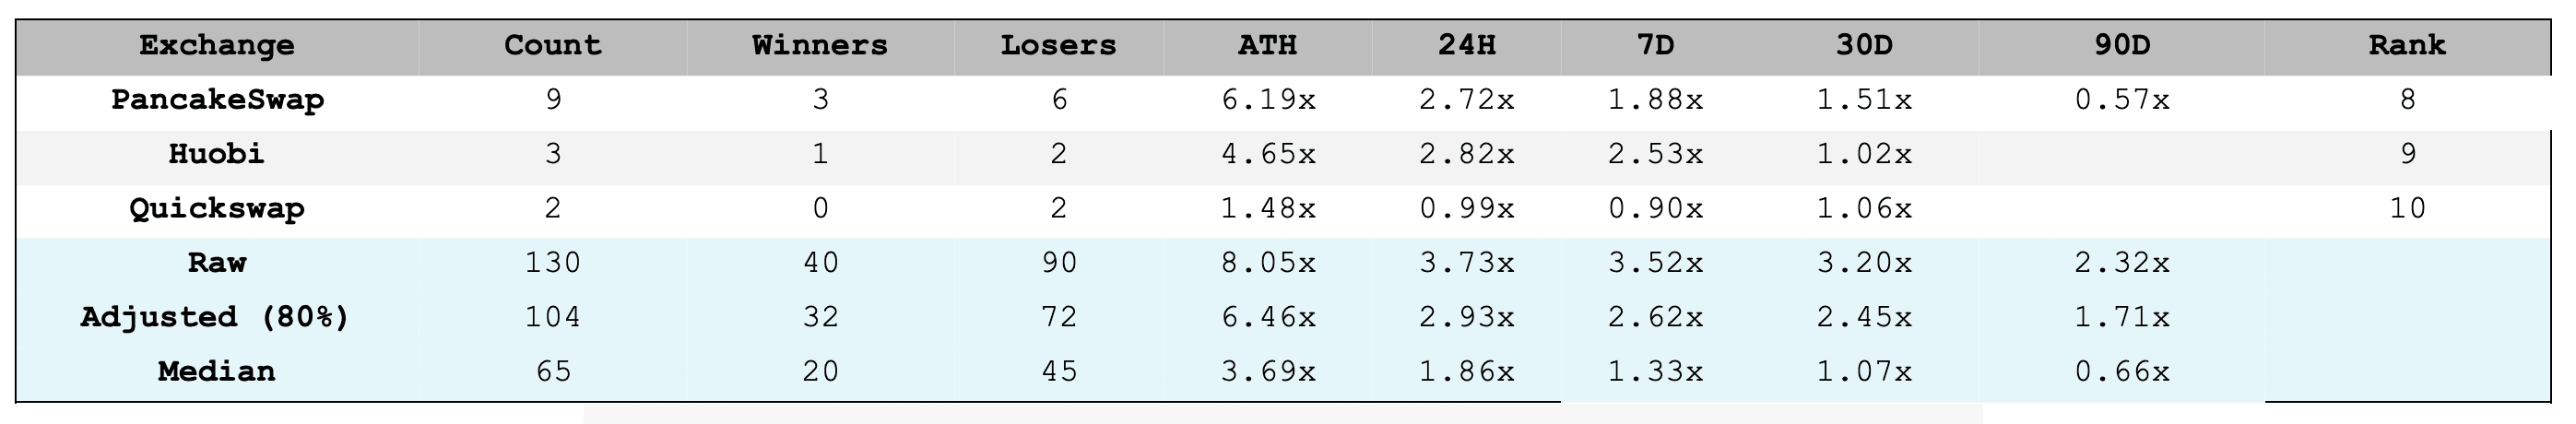Select the 30D column header
Viewport: 2576px width, 424px height.
[1865, 46]
